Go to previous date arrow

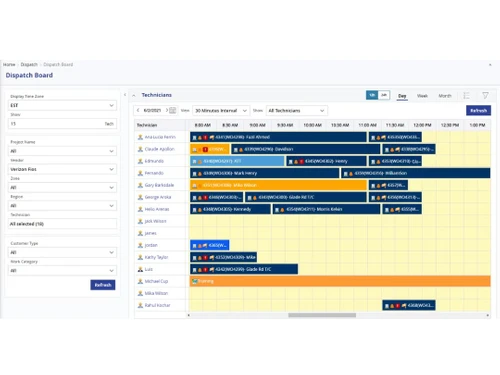[138, 110]
